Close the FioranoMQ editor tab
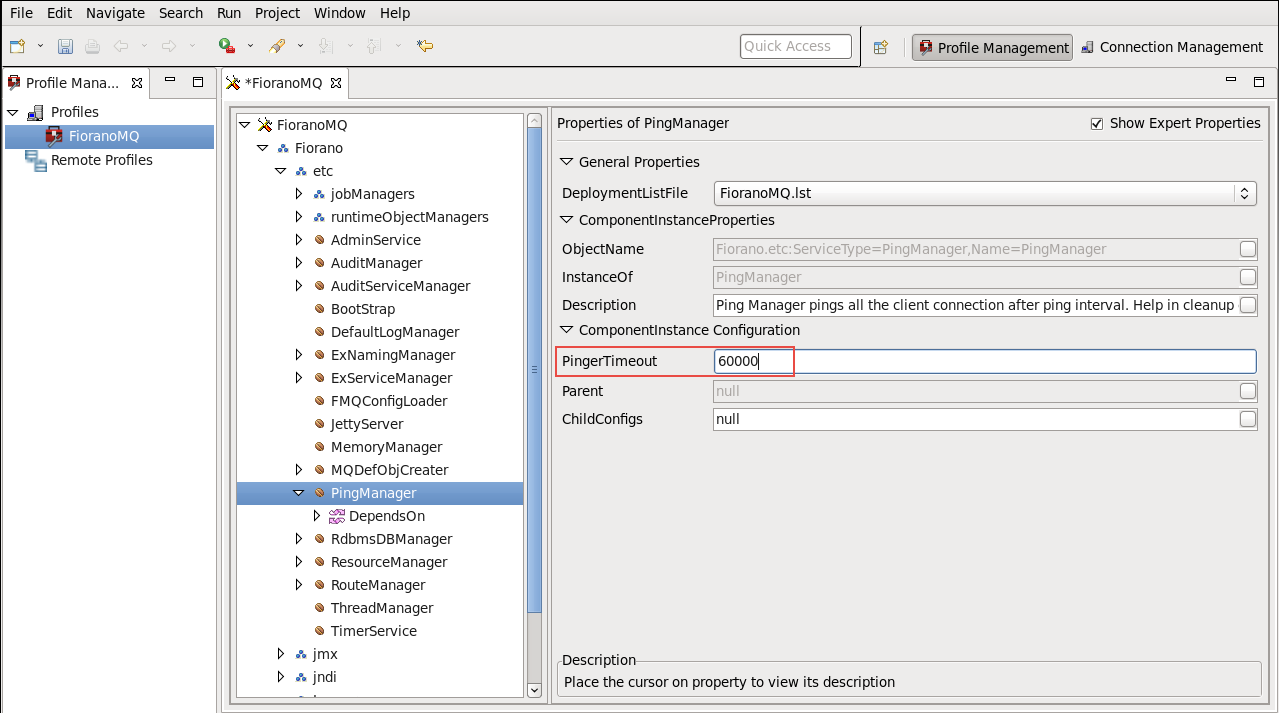 (336, 83)
